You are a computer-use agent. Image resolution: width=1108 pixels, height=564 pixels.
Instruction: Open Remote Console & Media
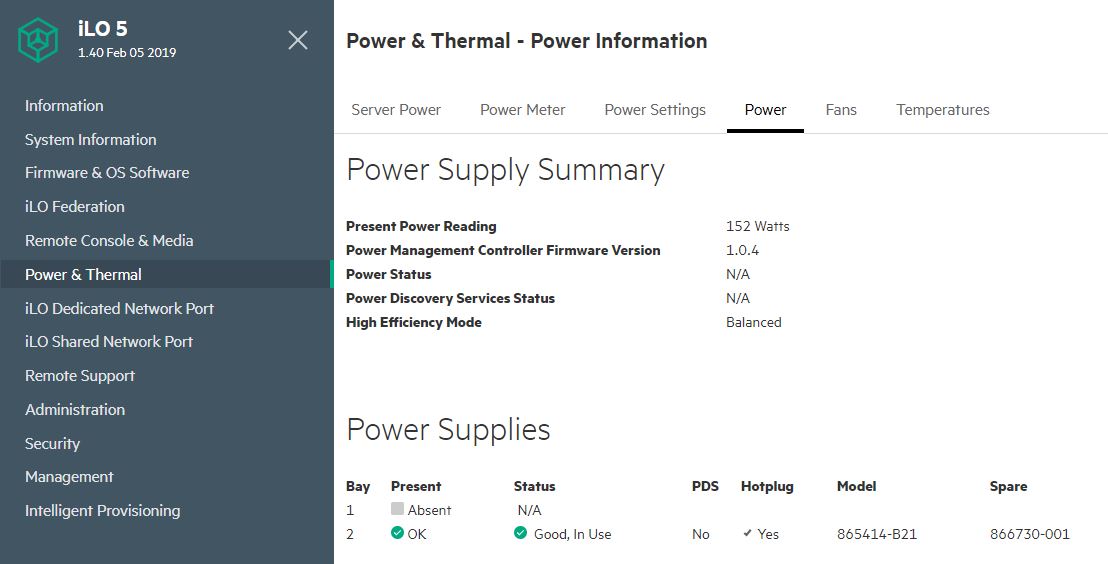click(109, 241)
